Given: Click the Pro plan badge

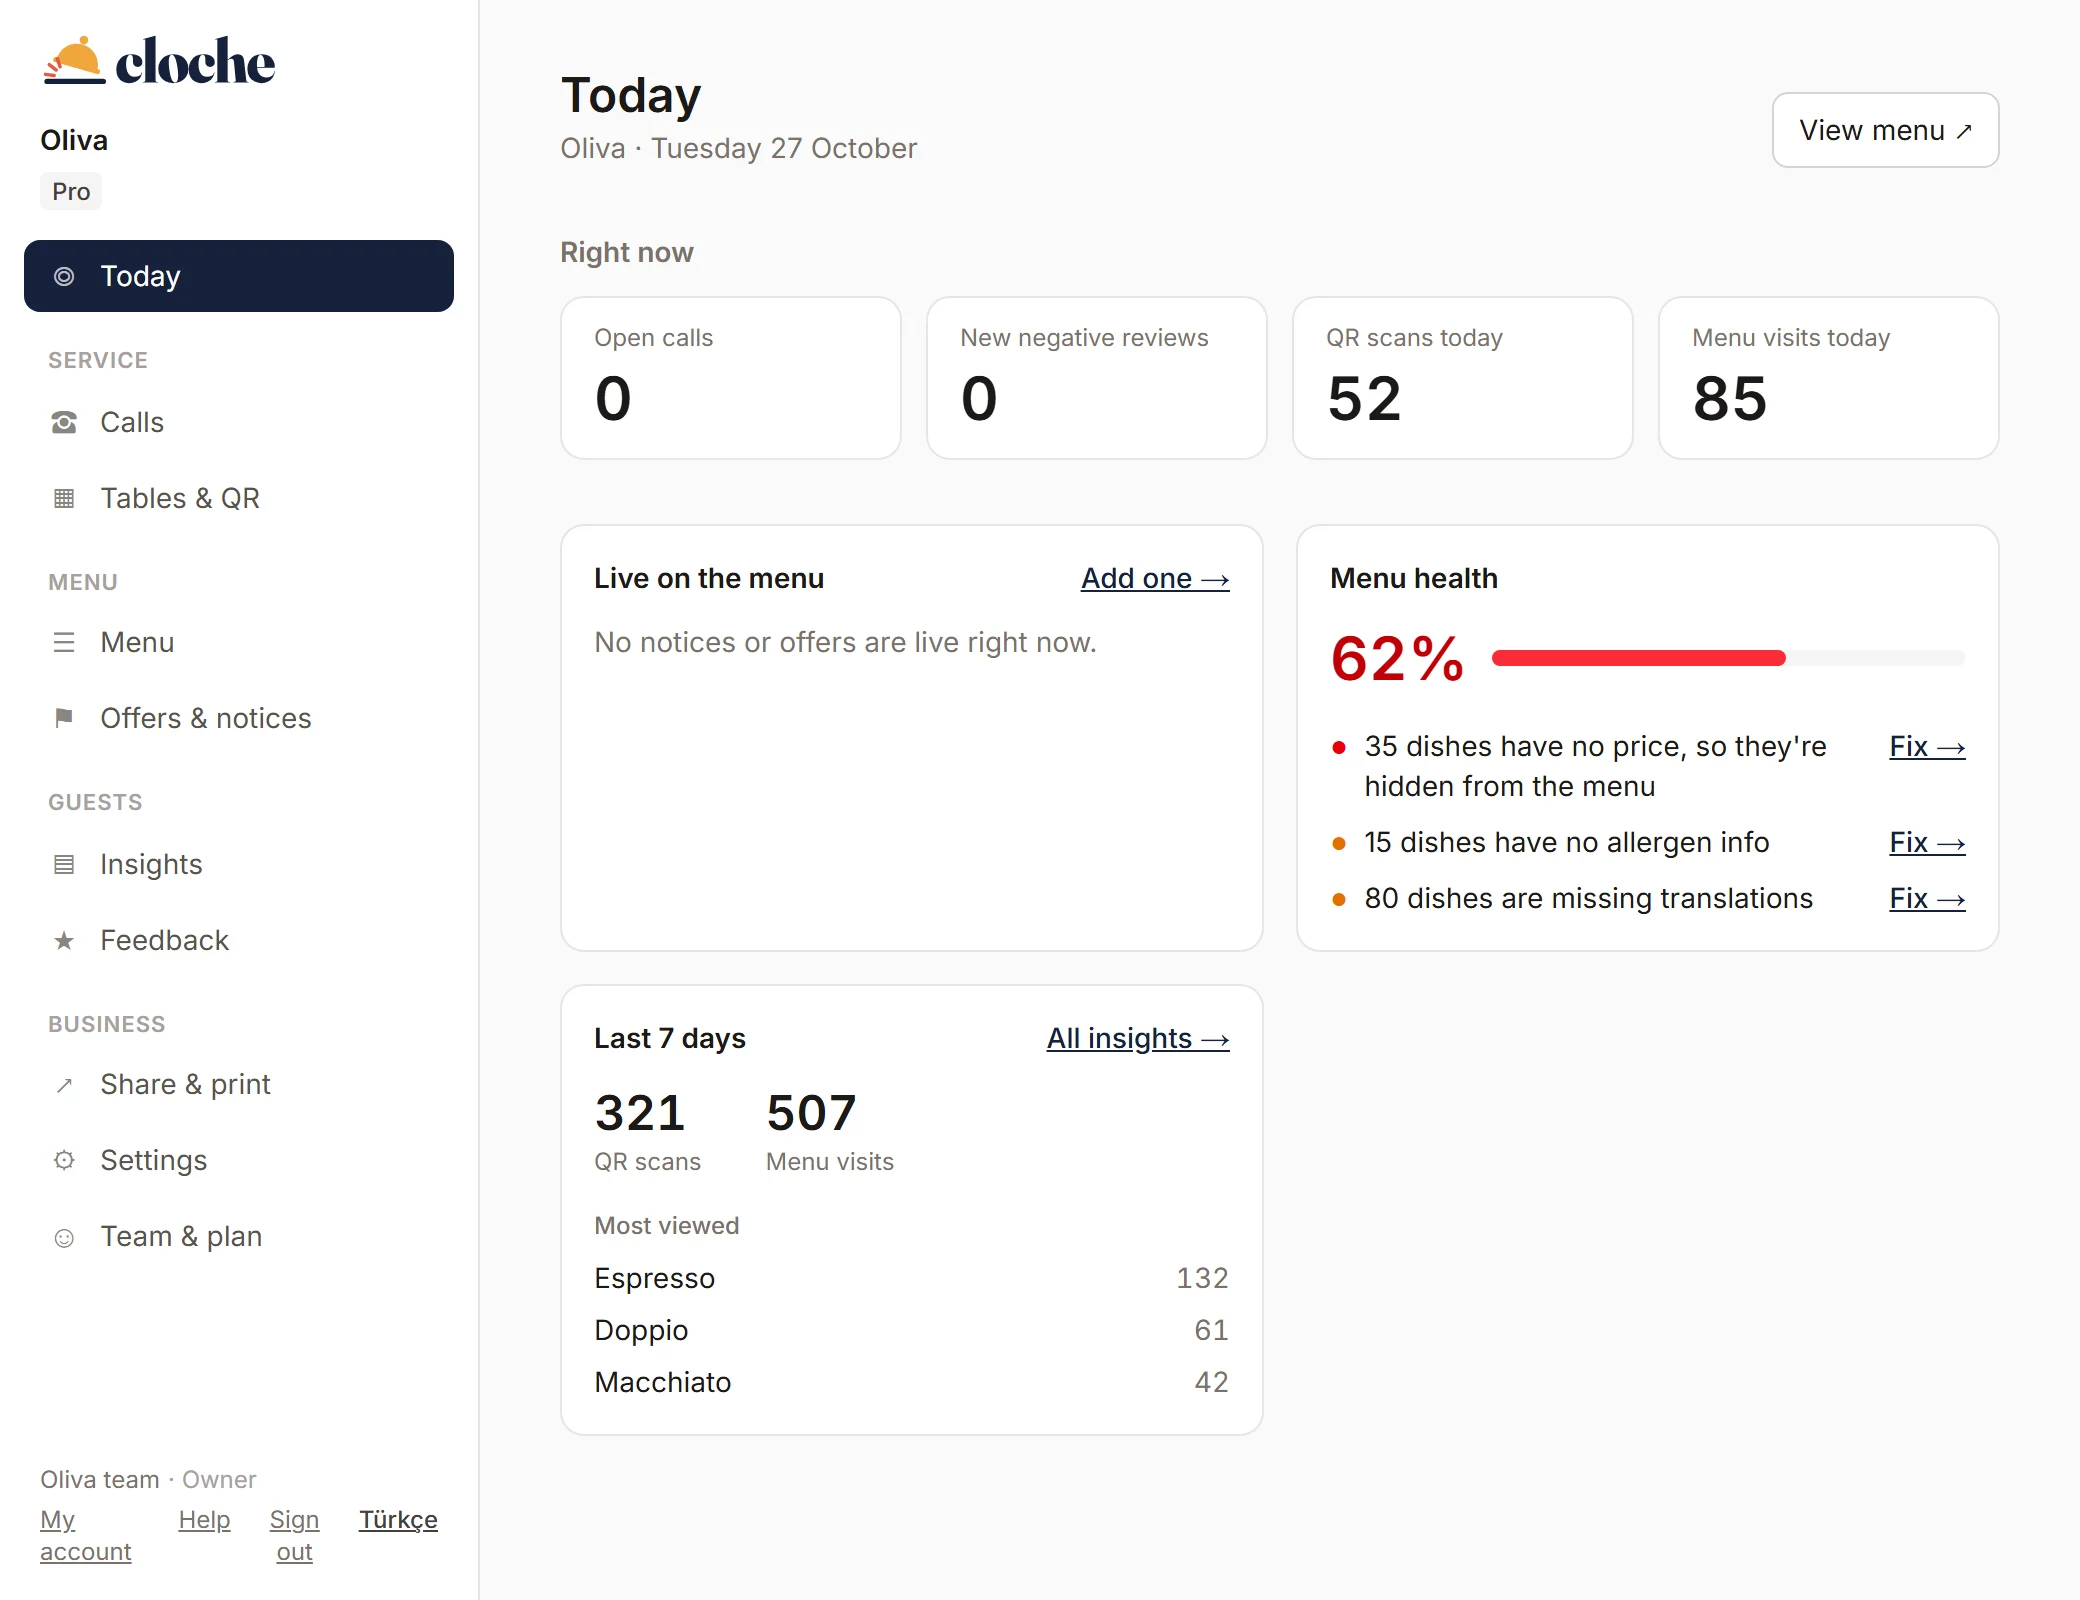Looking at the screenshot, I should [x=71, y=191].
